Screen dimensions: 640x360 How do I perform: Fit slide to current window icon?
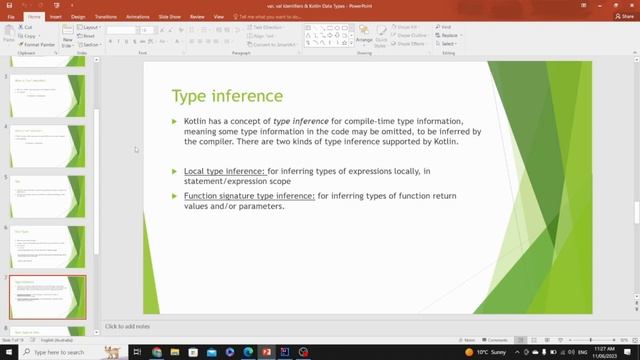tap(635, 340)
